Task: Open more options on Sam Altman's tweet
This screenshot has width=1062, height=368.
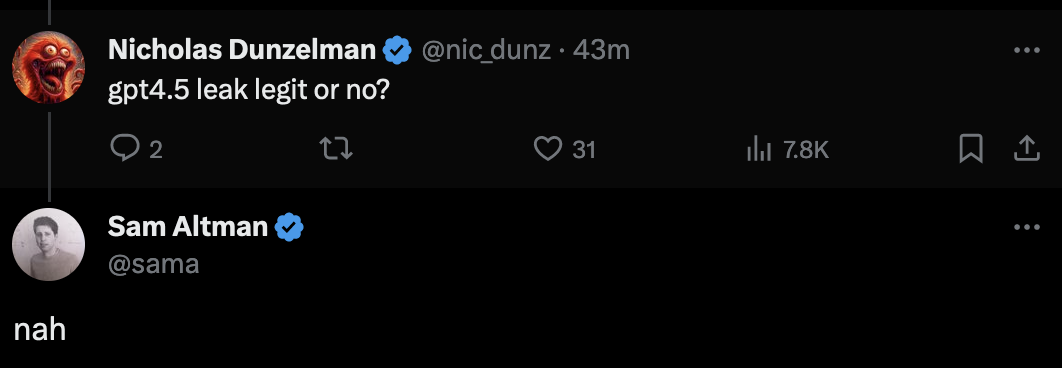Action: (x=1027, y=228)
